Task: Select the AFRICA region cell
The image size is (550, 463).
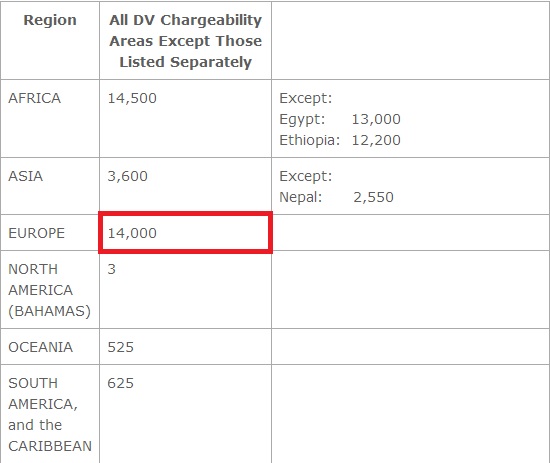Action: (50, 119)
